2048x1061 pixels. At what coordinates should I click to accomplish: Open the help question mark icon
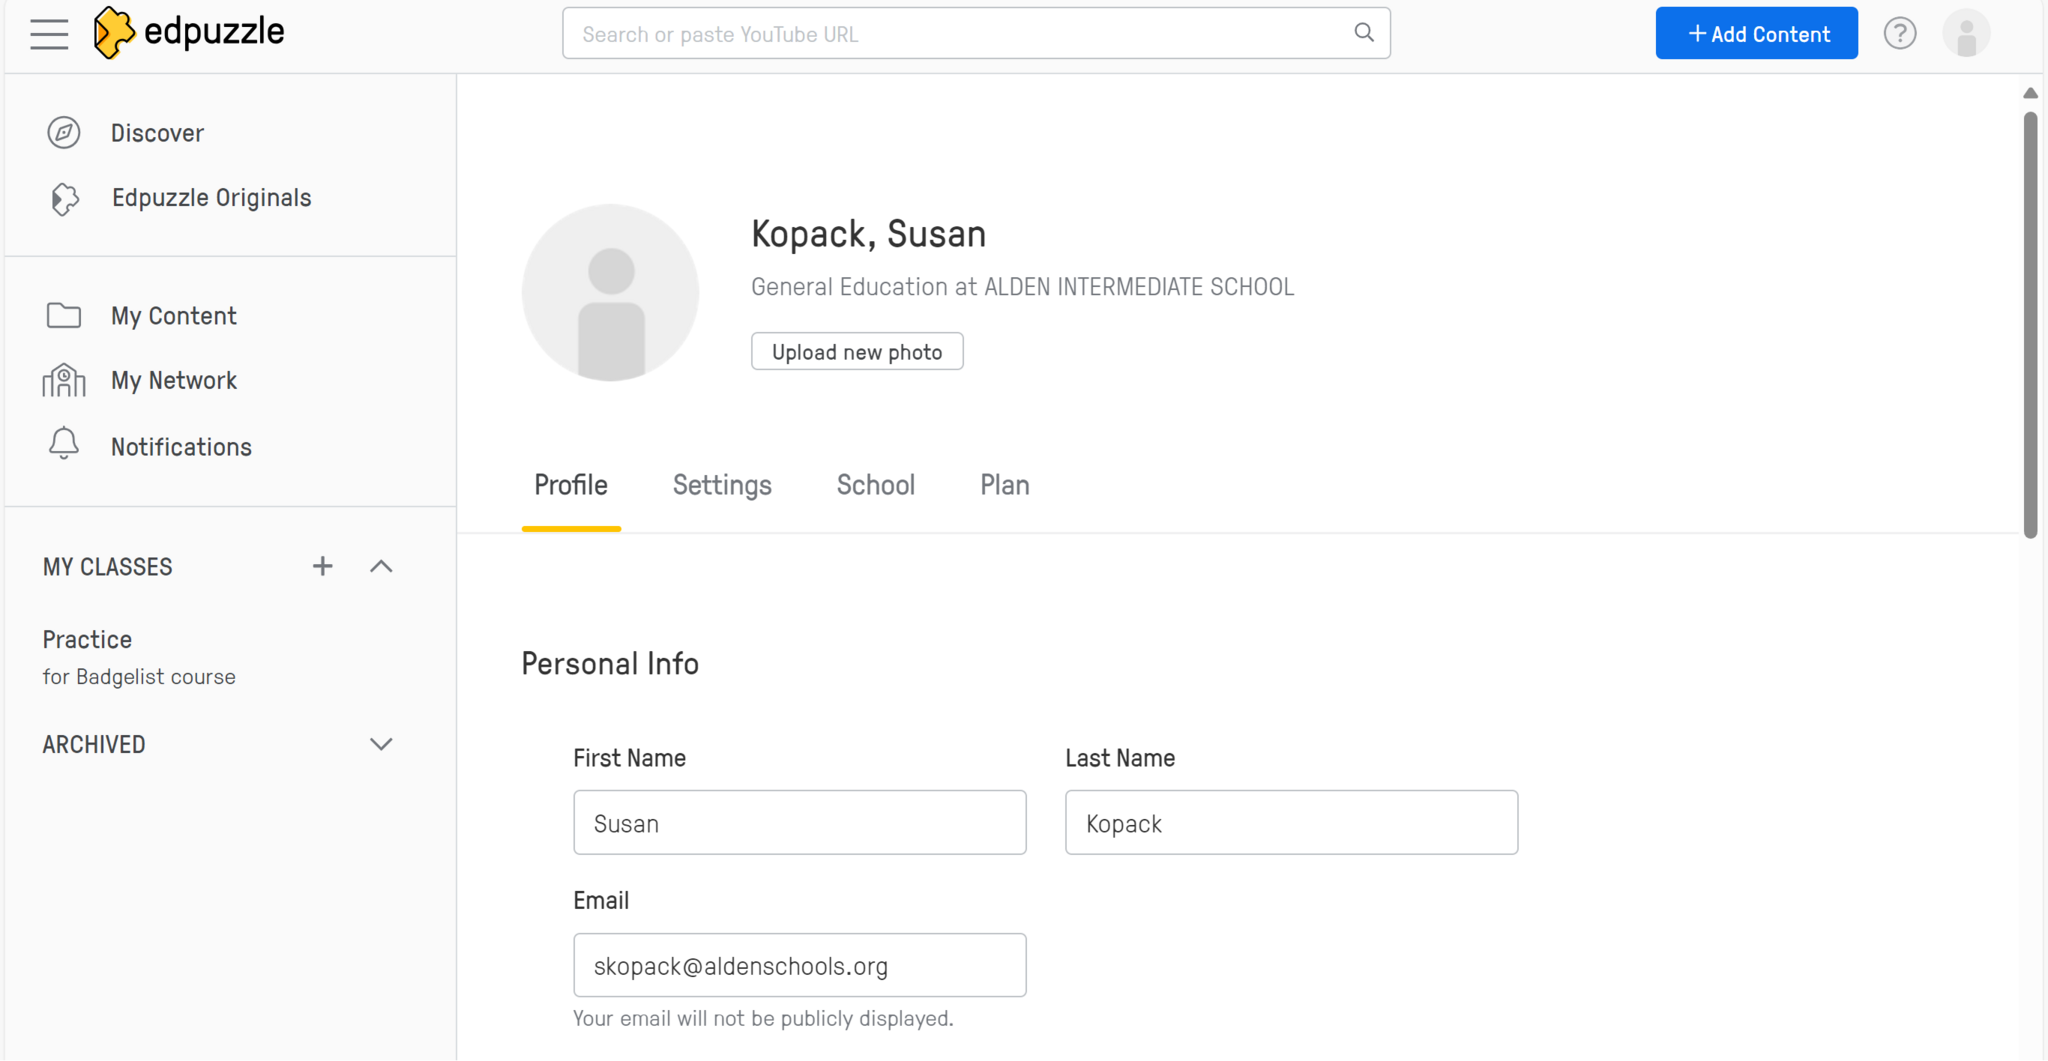tap(1899, 34)
